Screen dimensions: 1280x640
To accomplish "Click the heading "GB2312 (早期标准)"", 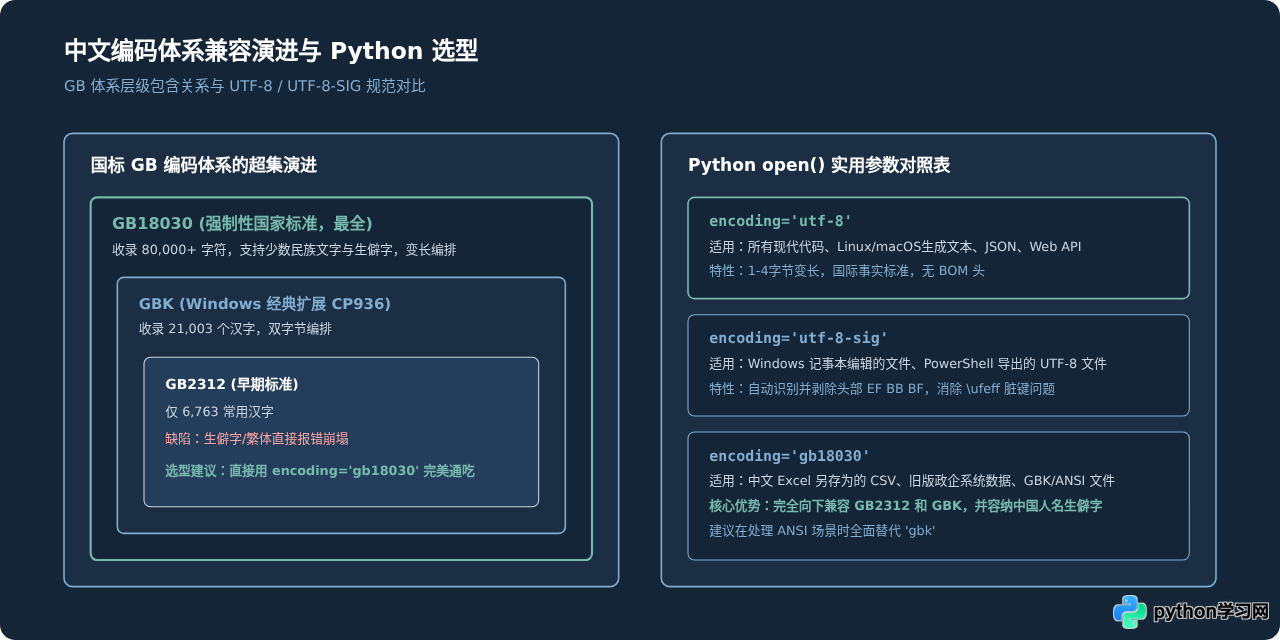I will point(232,384).
